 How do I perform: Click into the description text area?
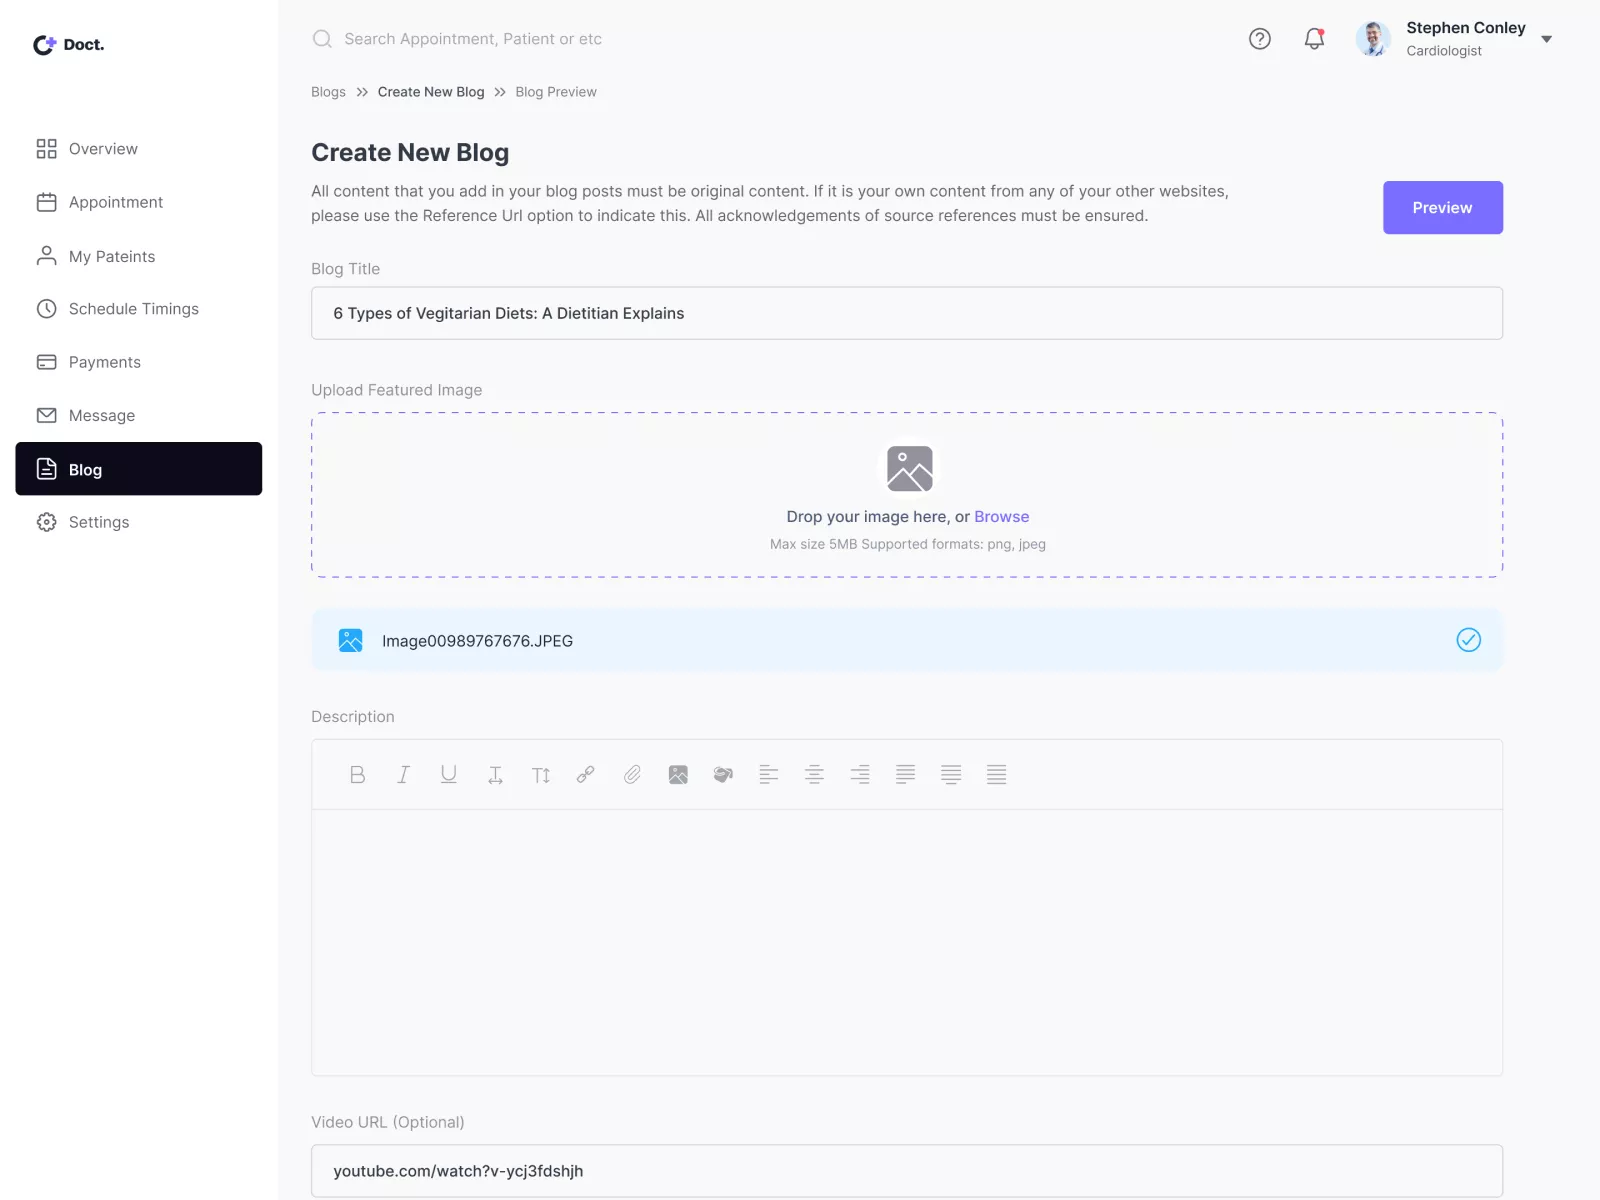click(907, 942)
